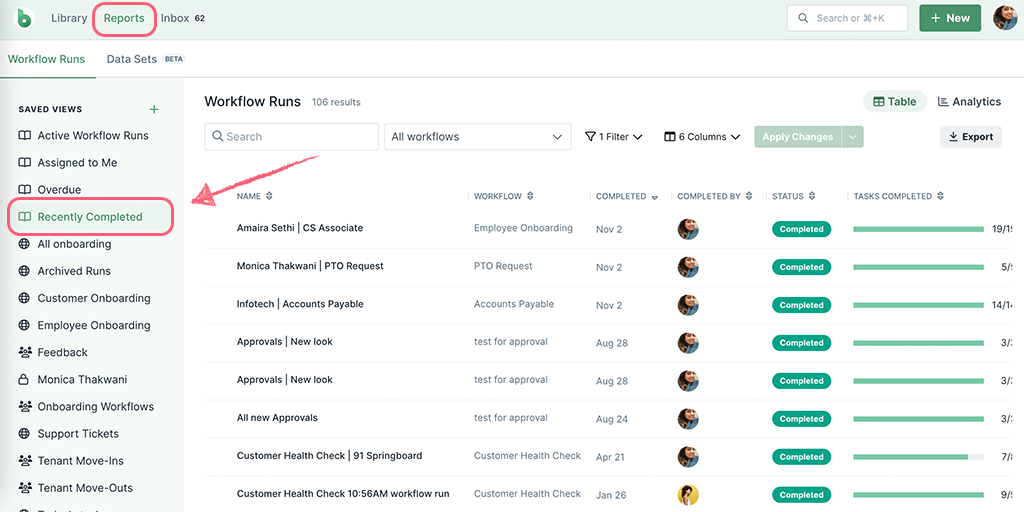The image size is (1024, 512).
Task: Click the group icon beside Tenant Move-Ins
Action: tap(25, 461)
